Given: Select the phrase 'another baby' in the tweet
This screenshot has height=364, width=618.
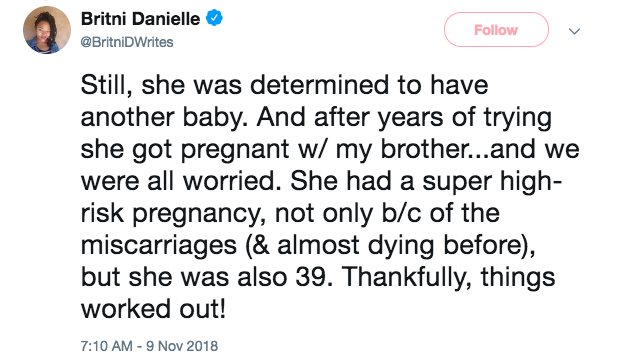Looking at the screenshot, I should pyautogui.click(x=162, y=117).
